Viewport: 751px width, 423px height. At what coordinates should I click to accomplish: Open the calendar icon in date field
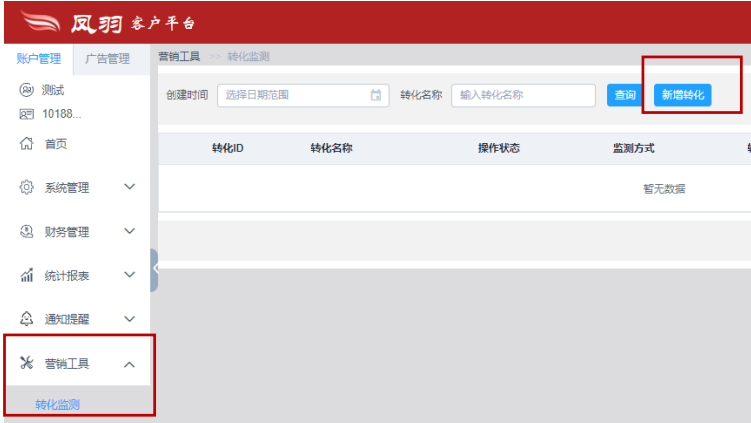(376, 95)
